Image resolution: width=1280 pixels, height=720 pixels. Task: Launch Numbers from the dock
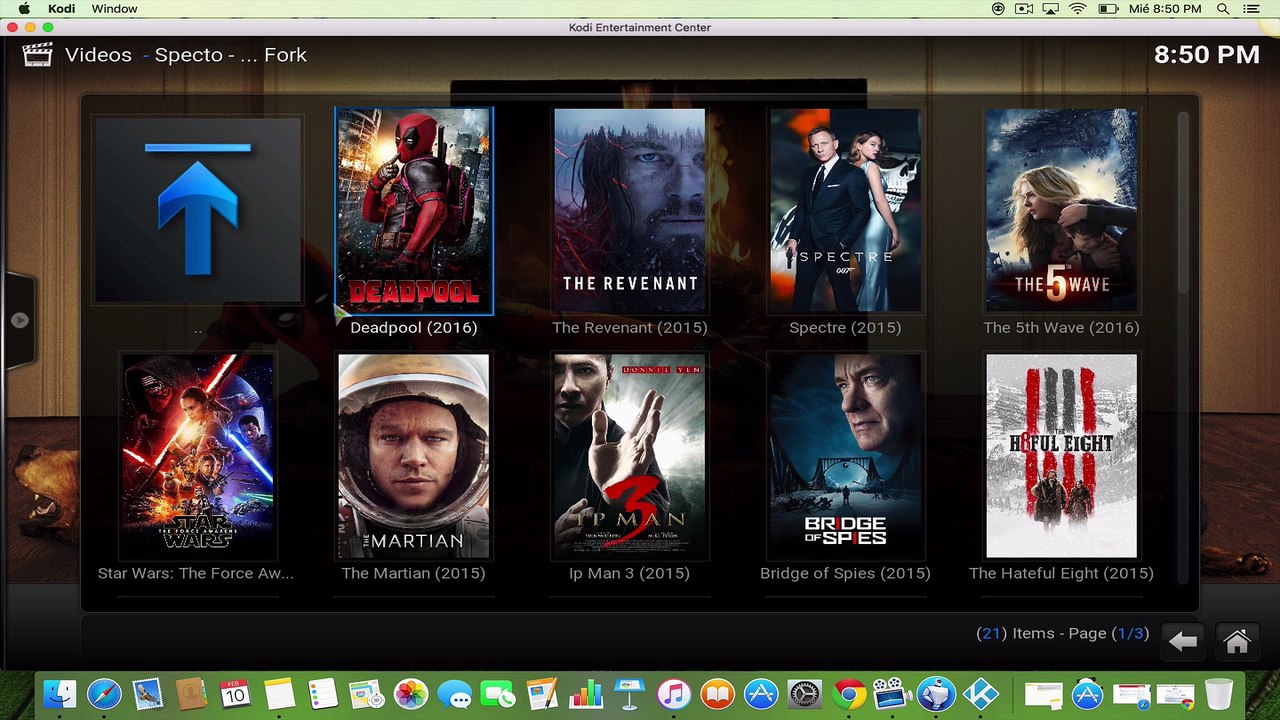pyautogui.click(x=586, y=694)
